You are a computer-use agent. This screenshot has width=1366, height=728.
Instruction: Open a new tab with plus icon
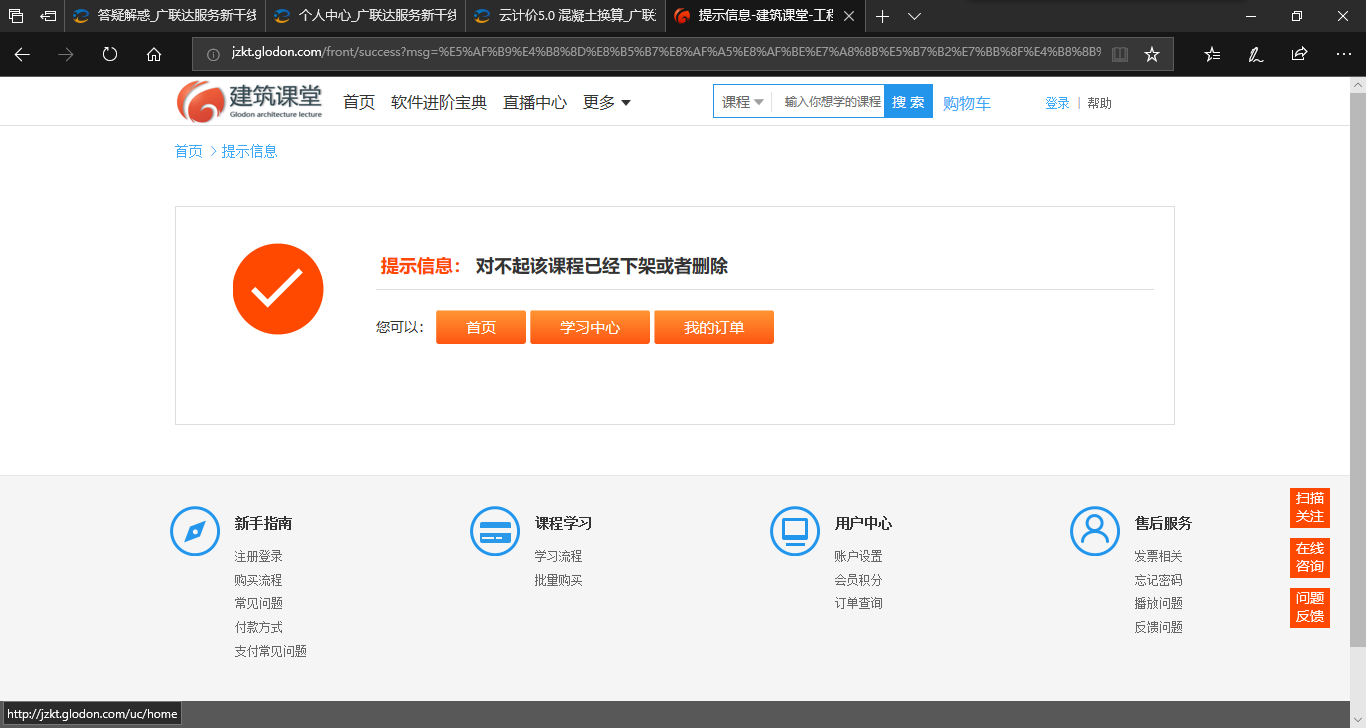pyautogui.click(x=882, y=16)
